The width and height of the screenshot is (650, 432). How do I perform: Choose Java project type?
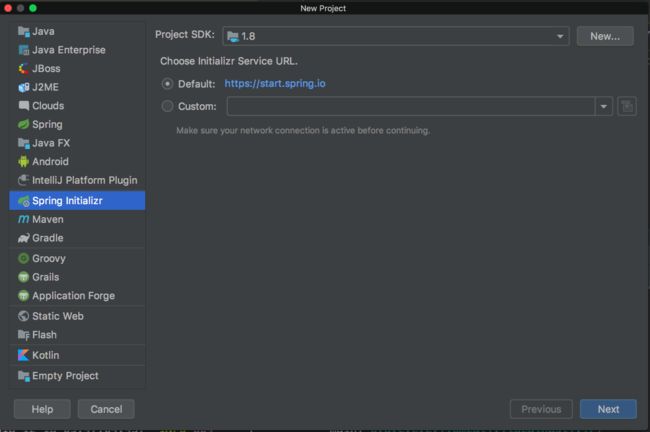click(x=77, y=32)
